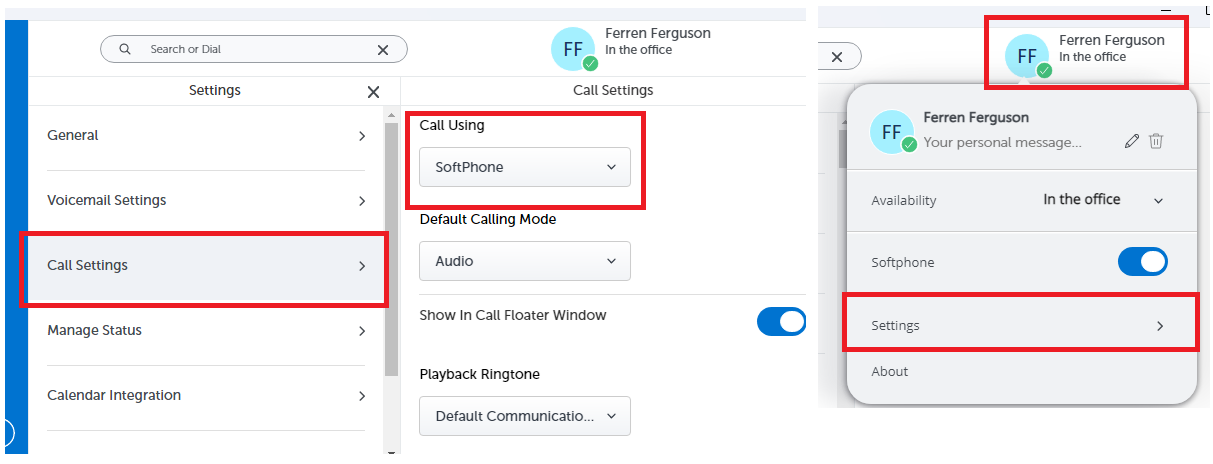Delete personal message with trash icon
Viewport: 1213px width, 464px height.
pyautogui.click(x=1156, y=142)
